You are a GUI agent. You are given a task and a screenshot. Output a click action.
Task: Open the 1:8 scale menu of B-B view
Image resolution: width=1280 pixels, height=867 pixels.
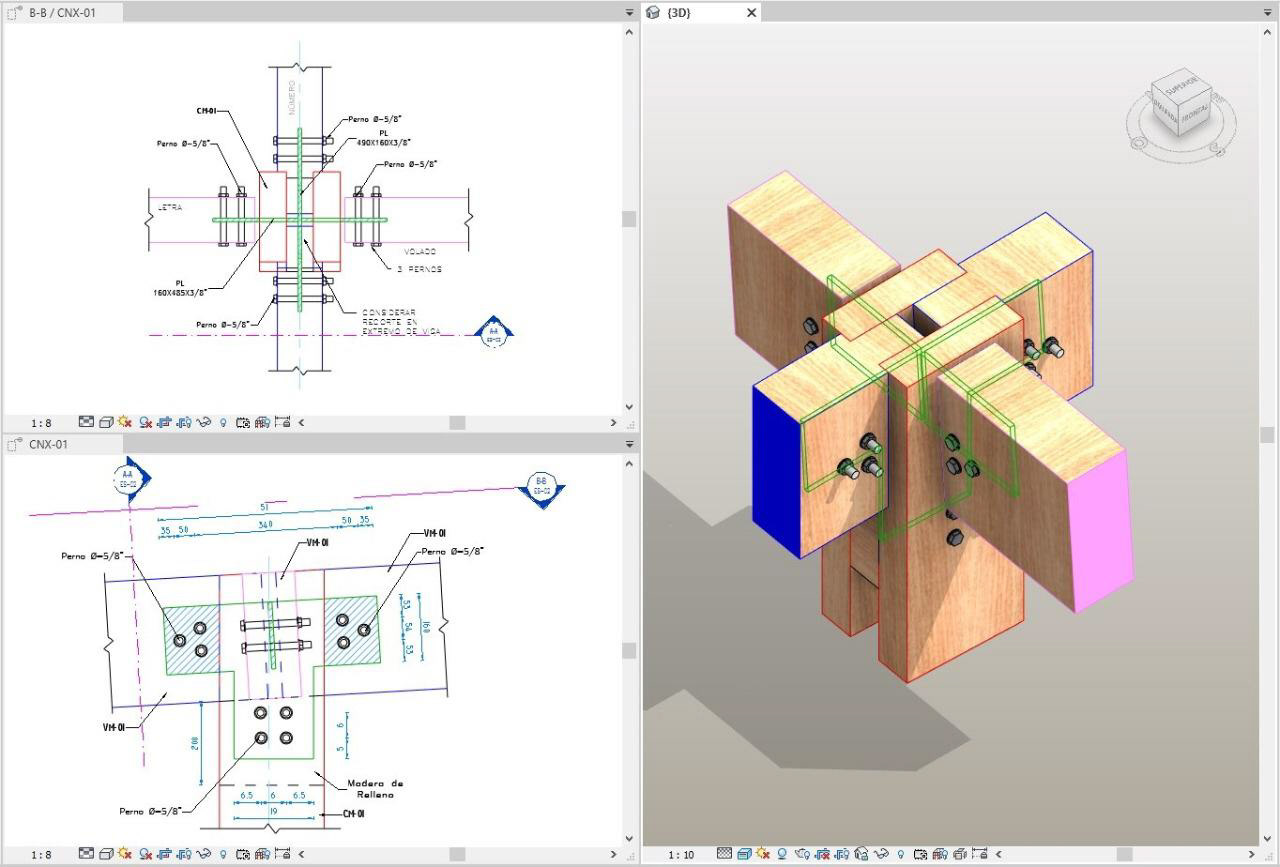[41, 422]
